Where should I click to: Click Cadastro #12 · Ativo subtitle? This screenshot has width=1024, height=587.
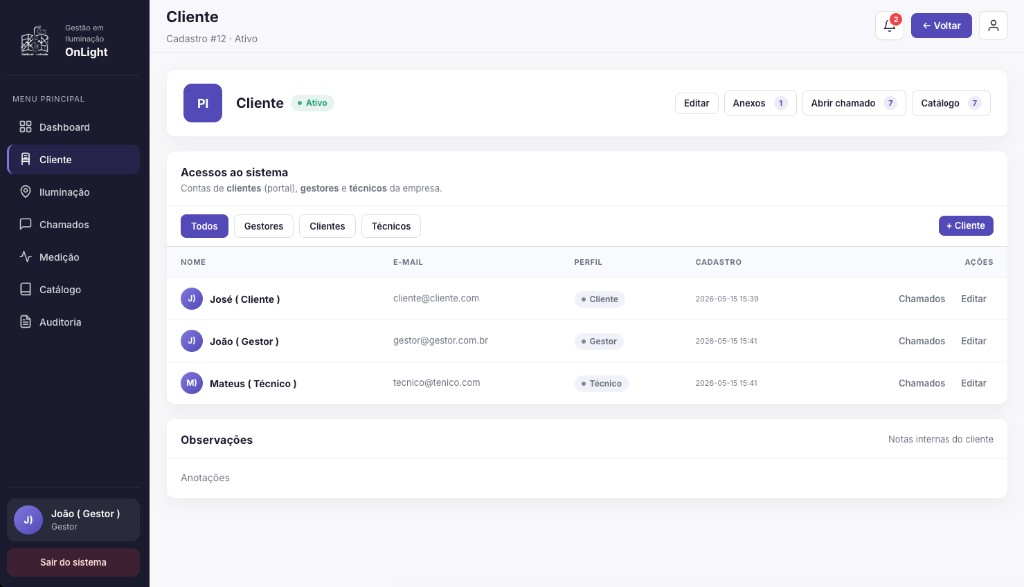point(212,39)
